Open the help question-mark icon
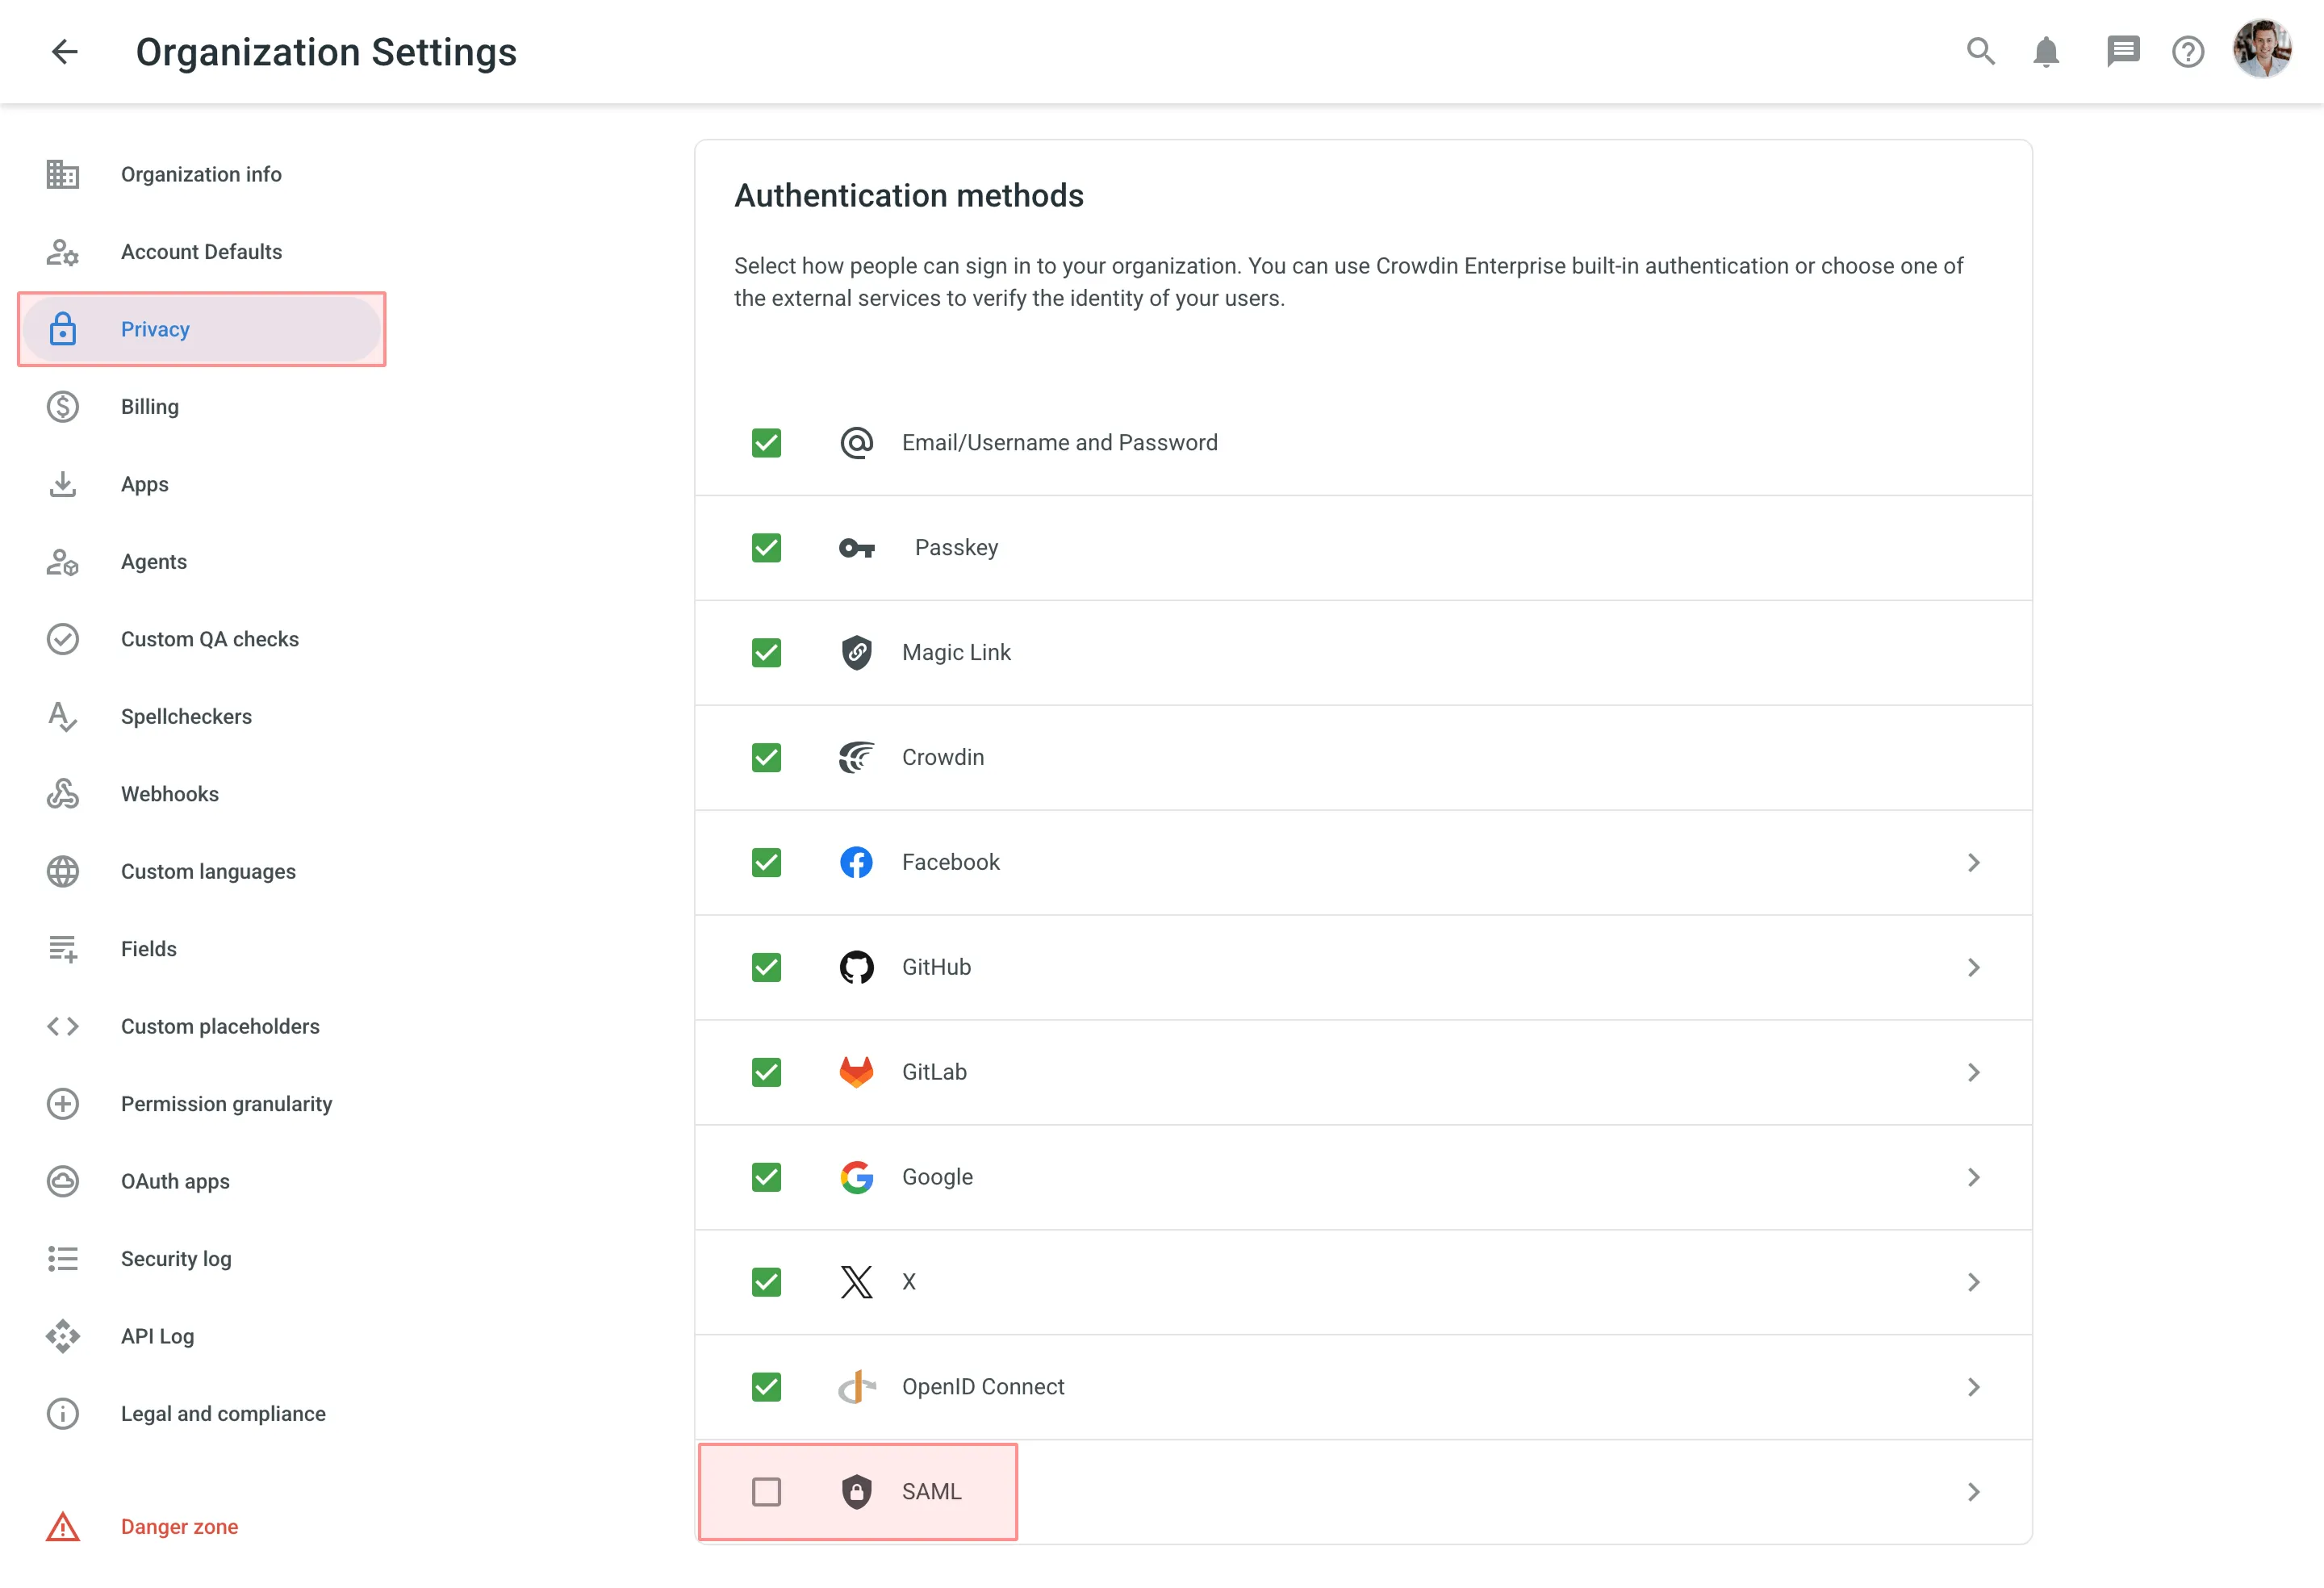This screenshot has width=2324, height=1588. pos(2188,51)
